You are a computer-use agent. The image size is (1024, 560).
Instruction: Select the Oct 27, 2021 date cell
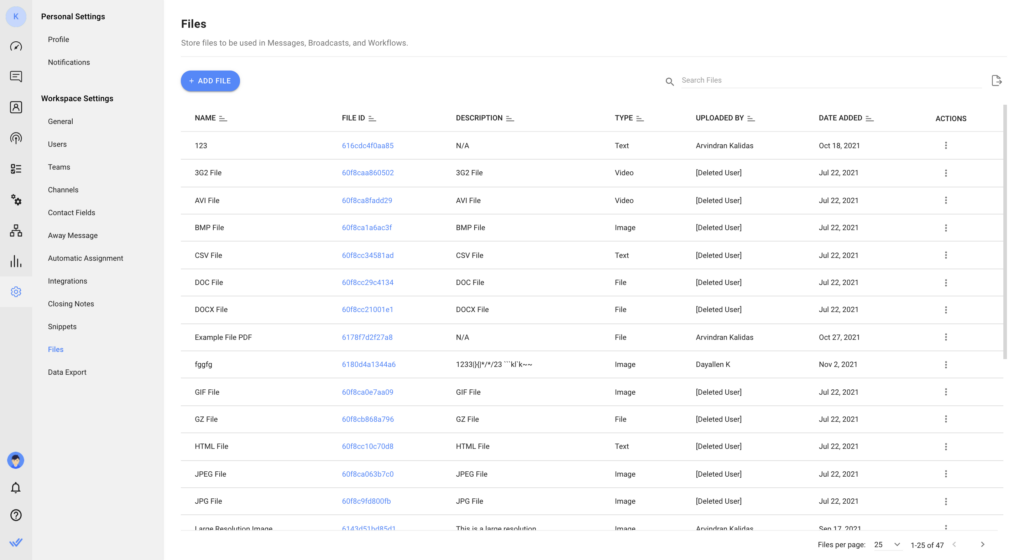(x=839, y=337)
